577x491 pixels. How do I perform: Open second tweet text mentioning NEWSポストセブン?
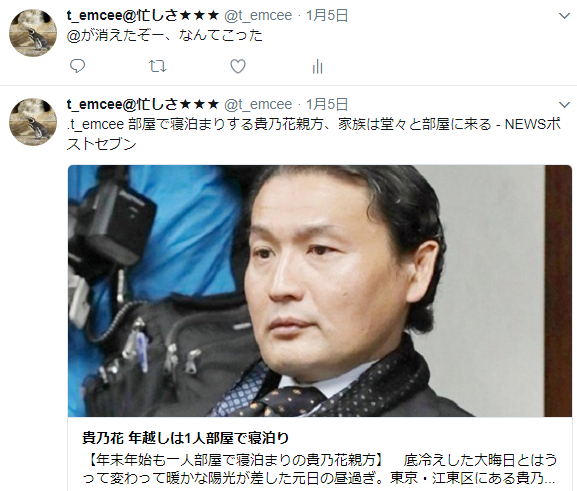click(x=314, y=134)
